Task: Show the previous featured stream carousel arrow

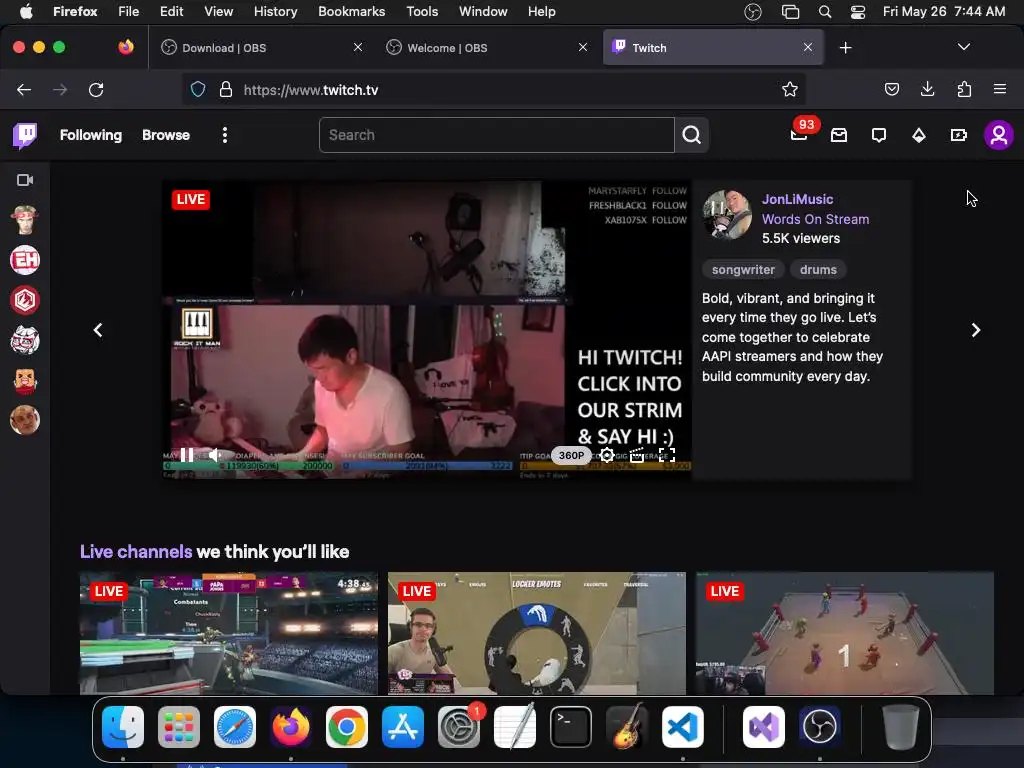Action: click(x=98, y=330)
